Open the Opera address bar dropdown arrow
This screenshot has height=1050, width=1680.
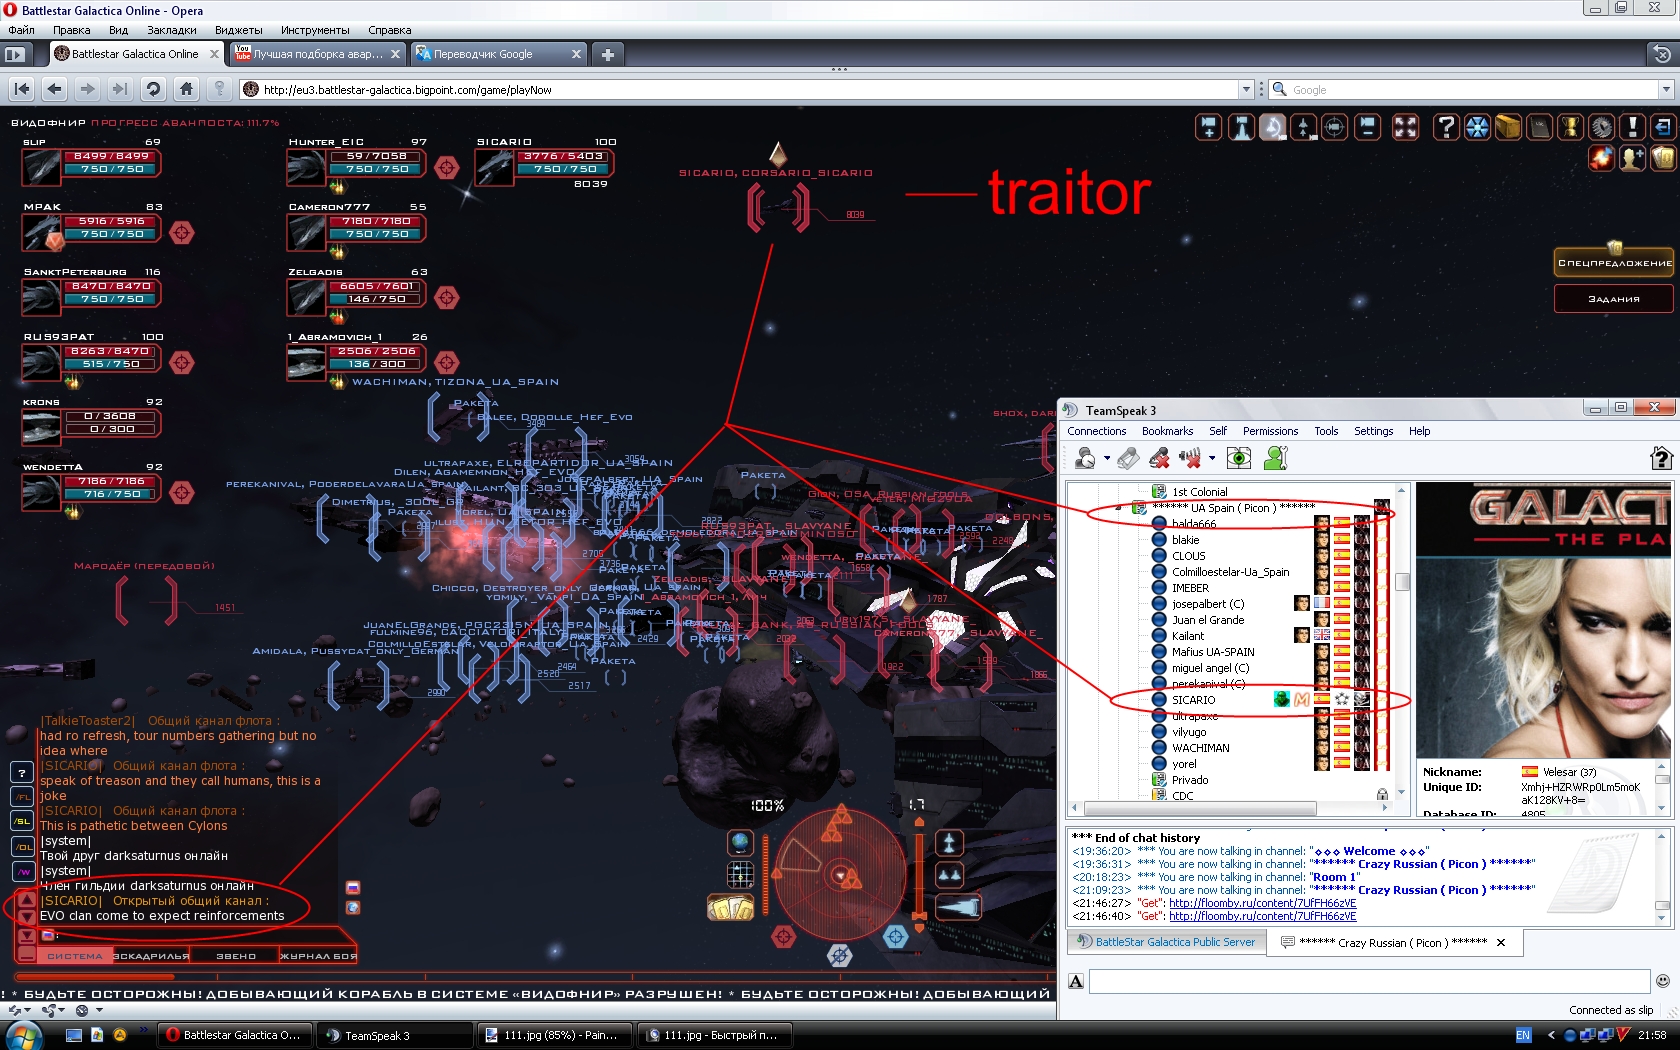click(x=1246, y=89)
